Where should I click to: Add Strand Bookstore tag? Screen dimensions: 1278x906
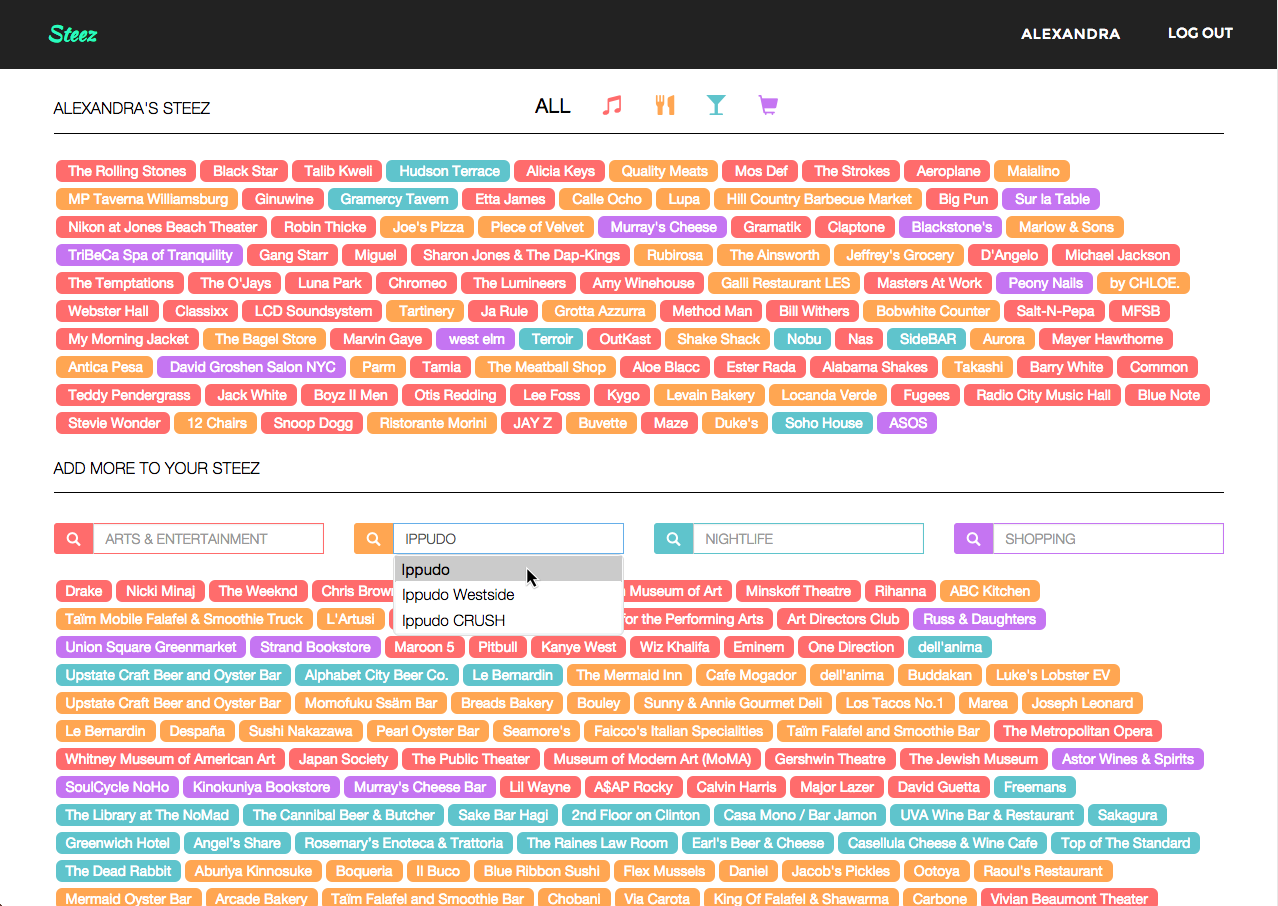[316, 647]
